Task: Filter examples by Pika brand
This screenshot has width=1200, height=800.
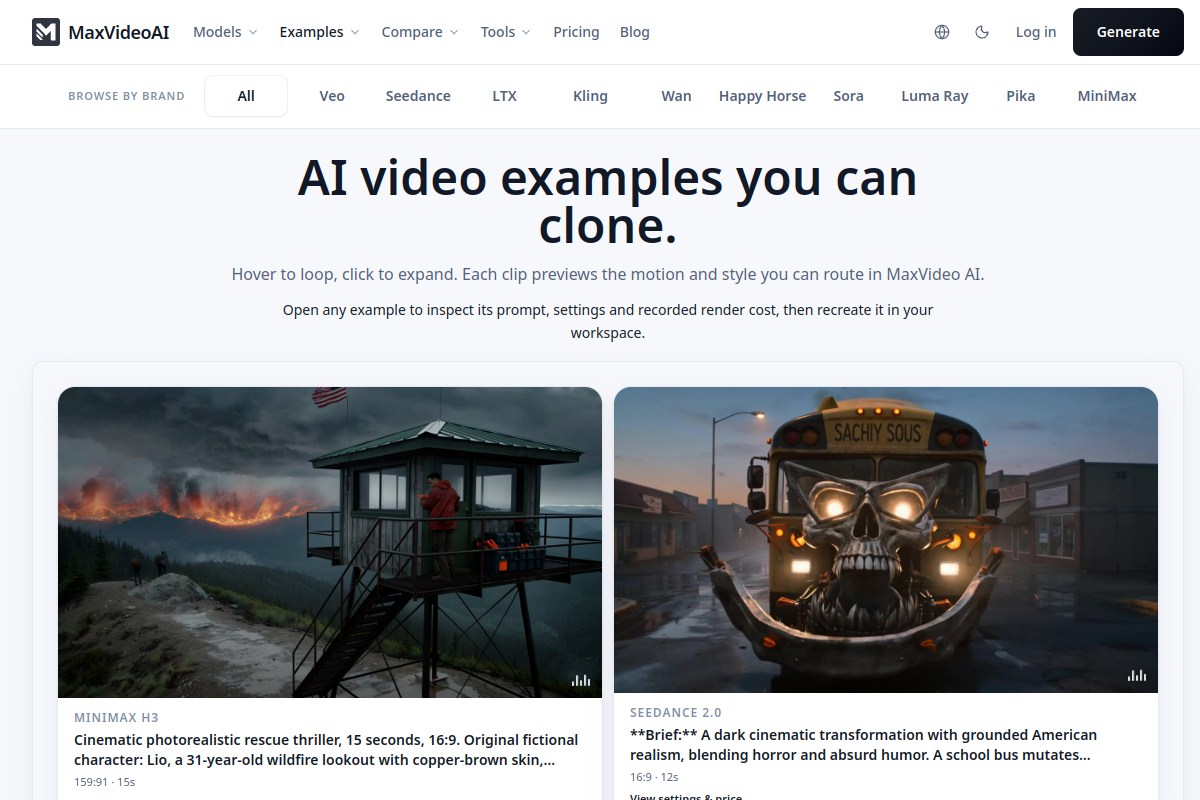Action: click(1021, 96)
